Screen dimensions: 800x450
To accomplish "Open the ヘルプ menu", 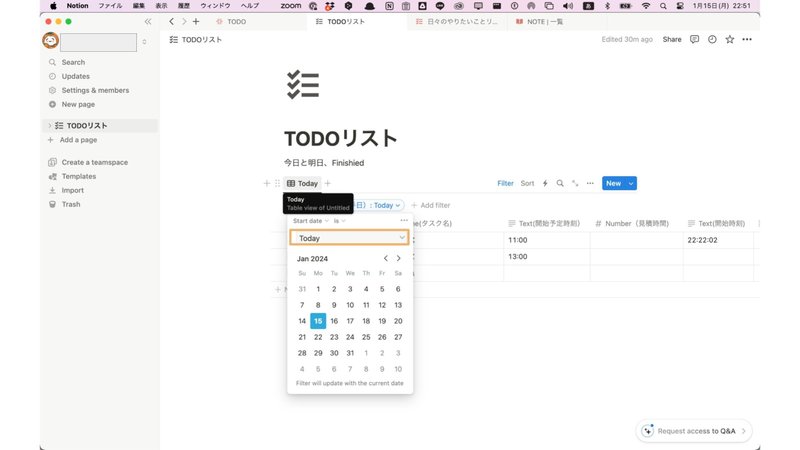I will 250,6.
